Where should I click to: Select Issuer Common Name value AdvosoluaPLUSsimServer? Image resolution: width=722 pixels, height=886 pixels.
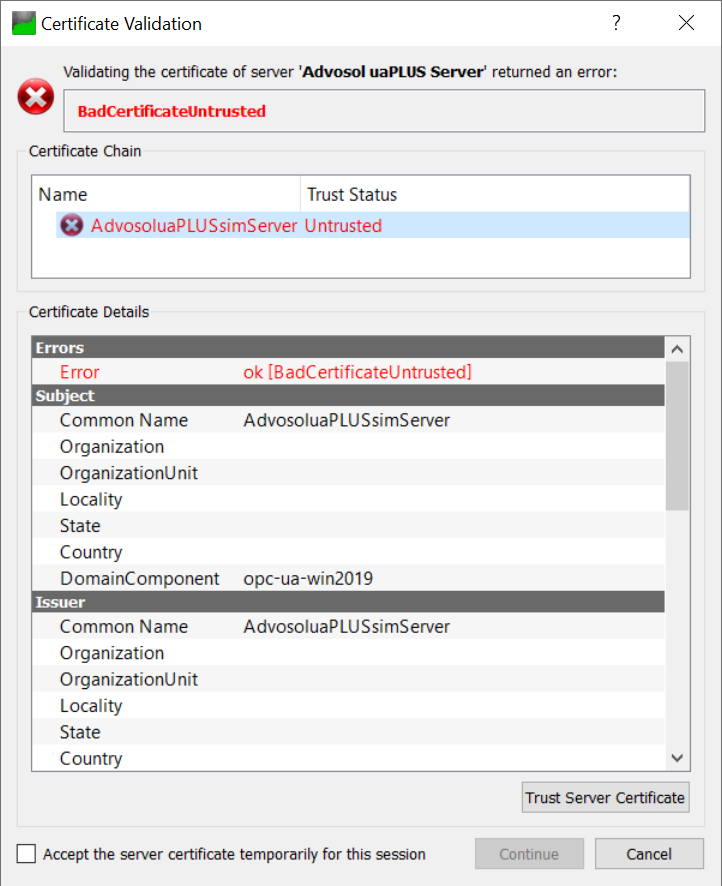pos(346,626)
